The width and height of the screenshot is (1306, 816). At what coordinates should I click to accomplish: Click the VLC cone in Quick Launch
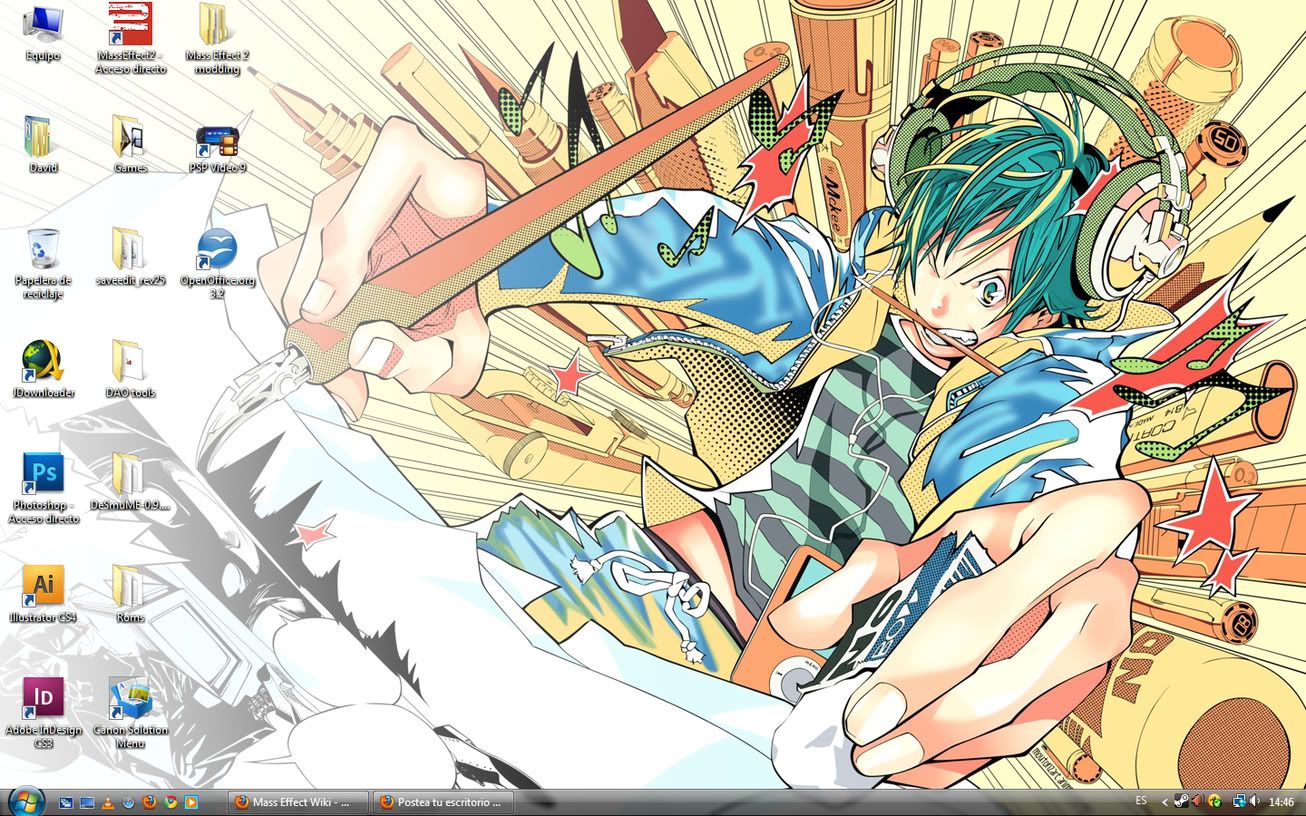click(x=108, y=802)
